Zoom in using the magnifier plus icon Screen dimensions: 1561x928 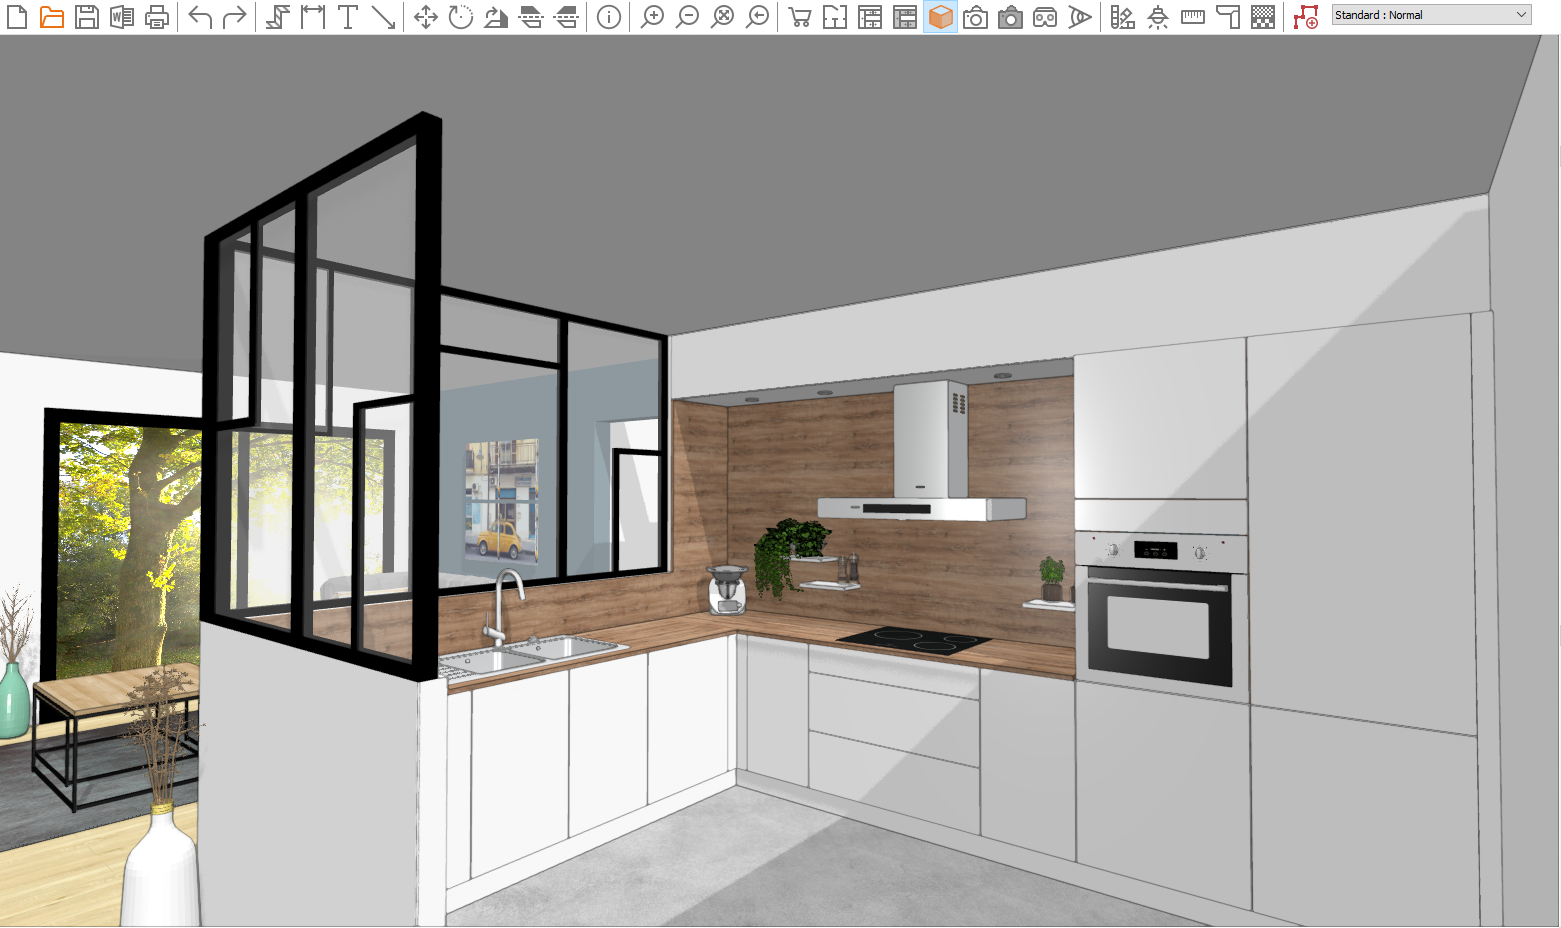point(652,17)
